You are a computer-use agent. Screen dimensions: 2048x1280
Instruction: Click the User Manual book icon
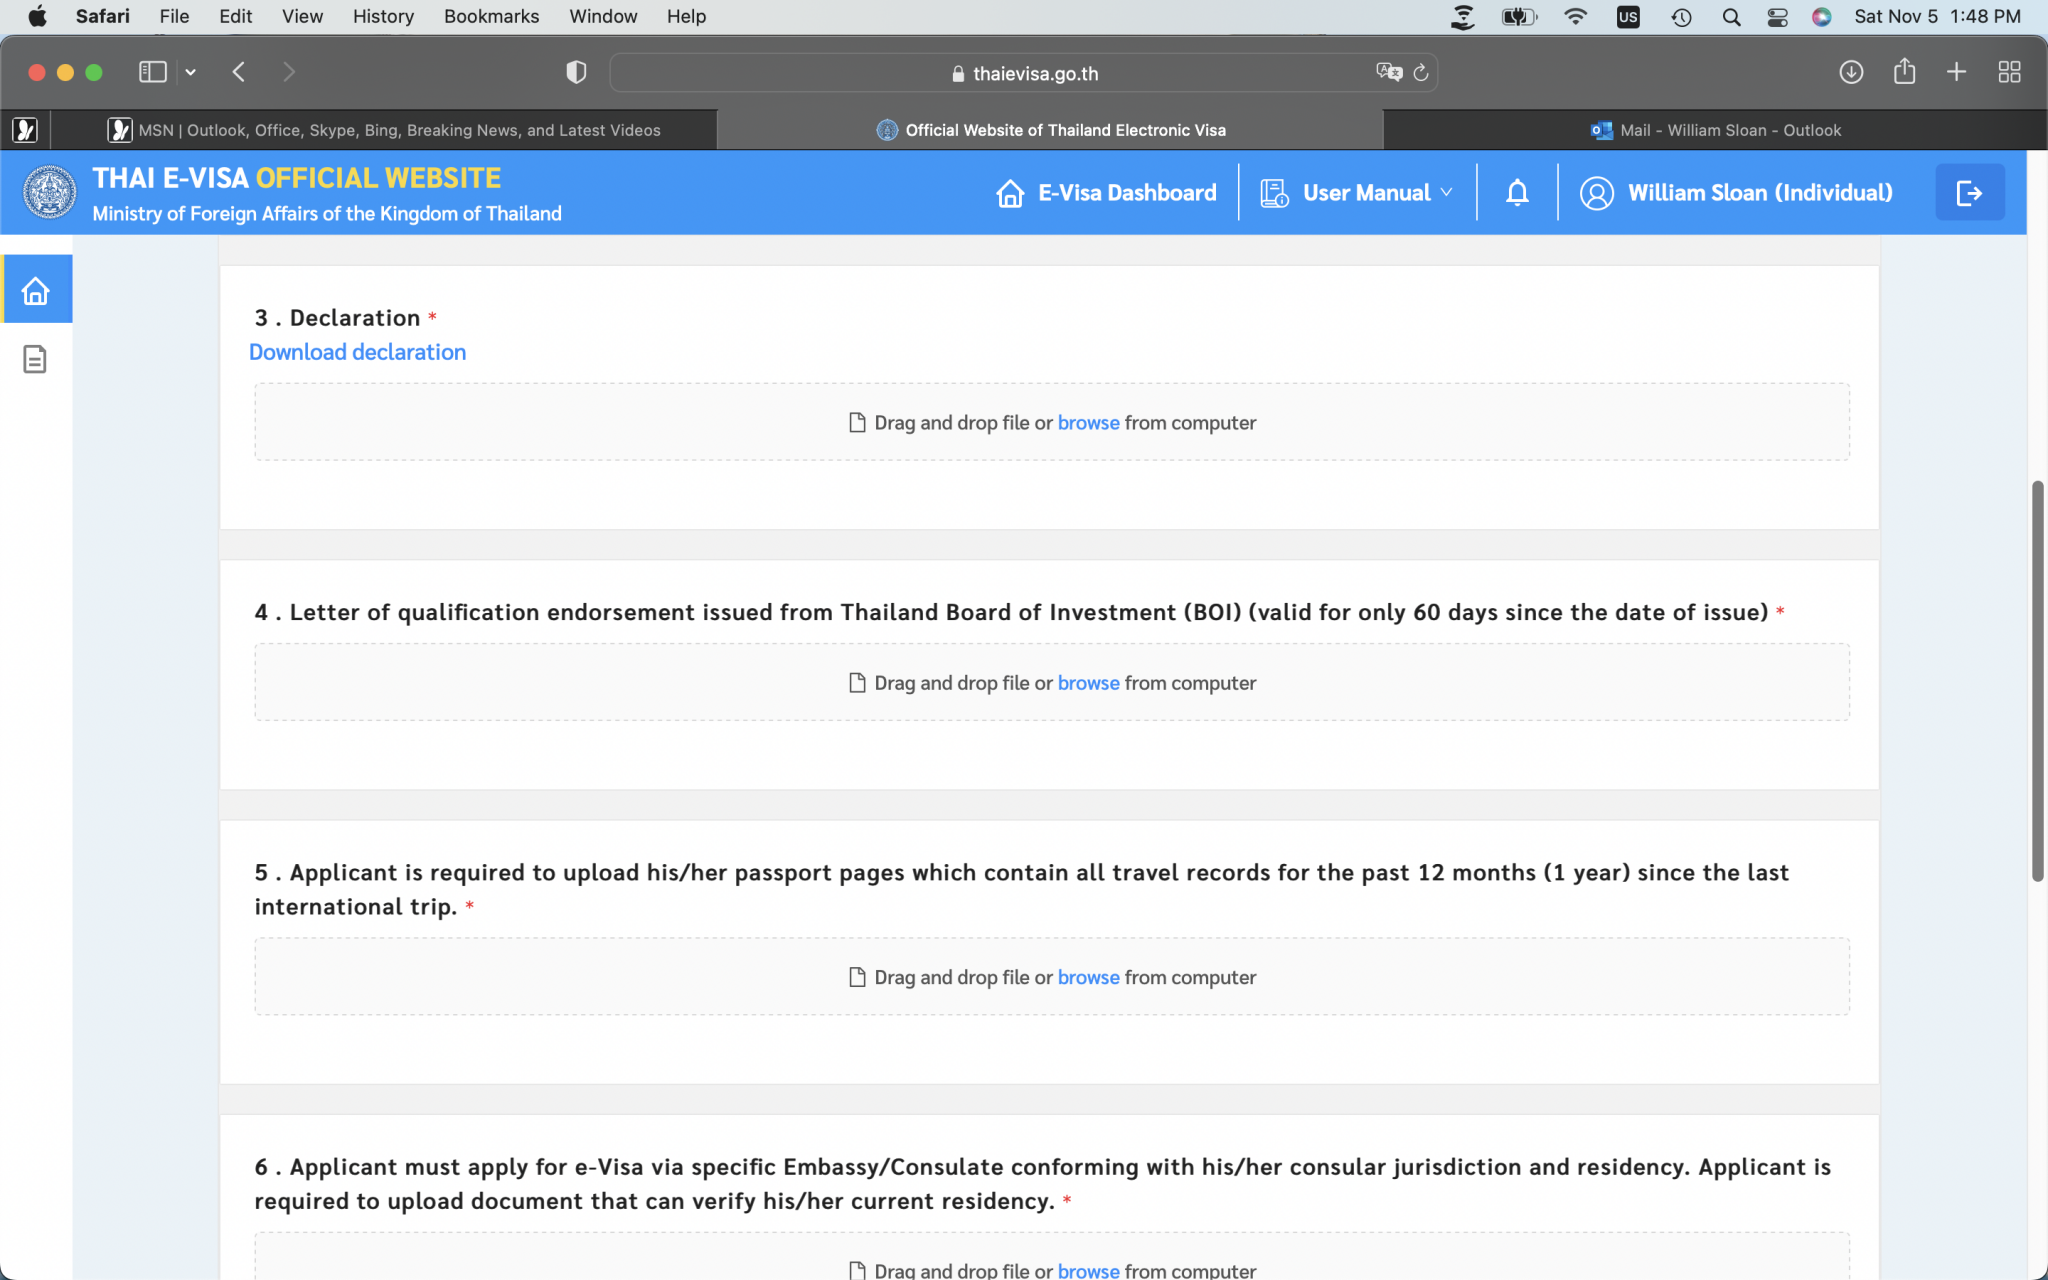click(x=1274, y=193)
